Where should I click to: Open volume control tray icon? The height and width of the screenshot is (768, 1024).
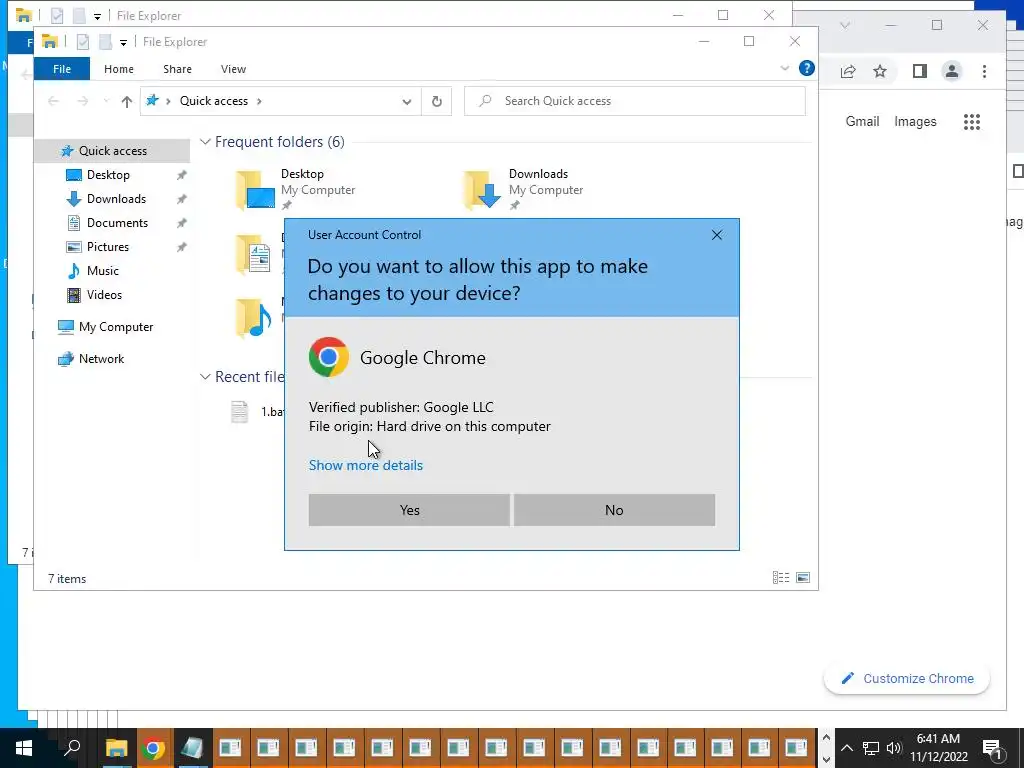894,748
